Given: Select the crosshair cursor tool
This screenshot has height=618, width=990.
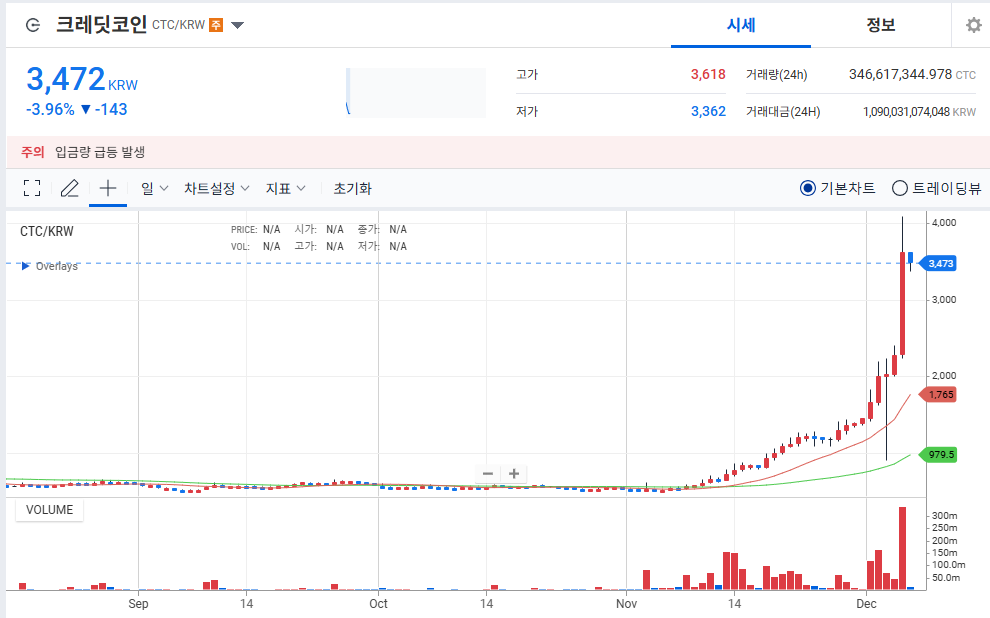Looking at the screenshot, I should pos(108,188).
